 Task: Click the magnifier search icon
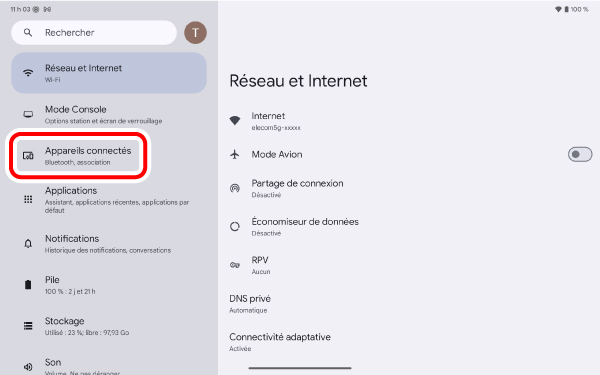pos(28,33)
